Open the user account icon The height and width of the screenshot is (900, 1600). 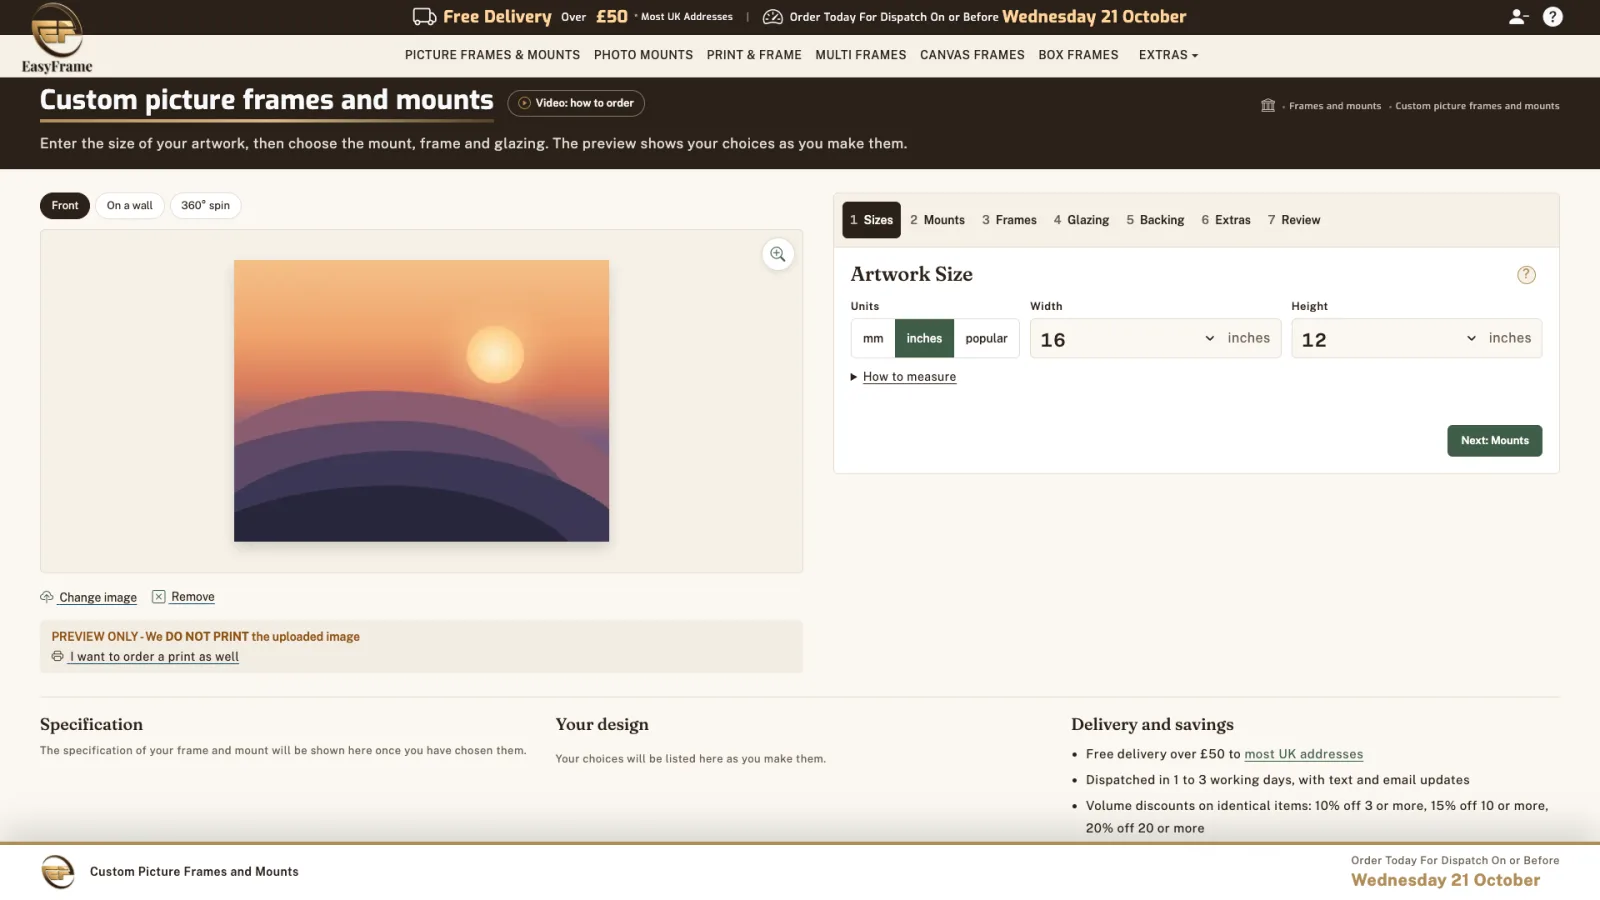click(1518, 17)
